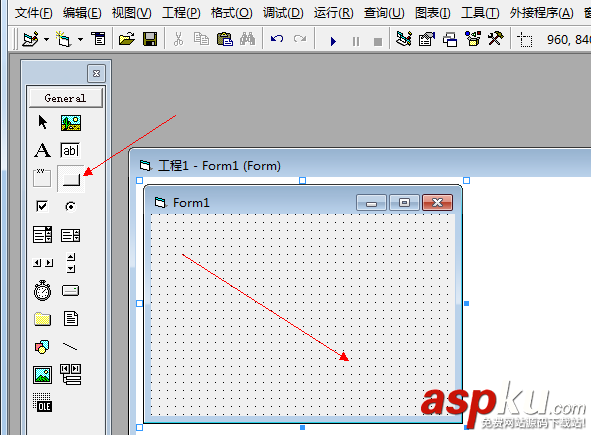Viewport: 591px width, 435px height.
Task: Open the Object Browser toolbar icon
Action: pos(473,39)
